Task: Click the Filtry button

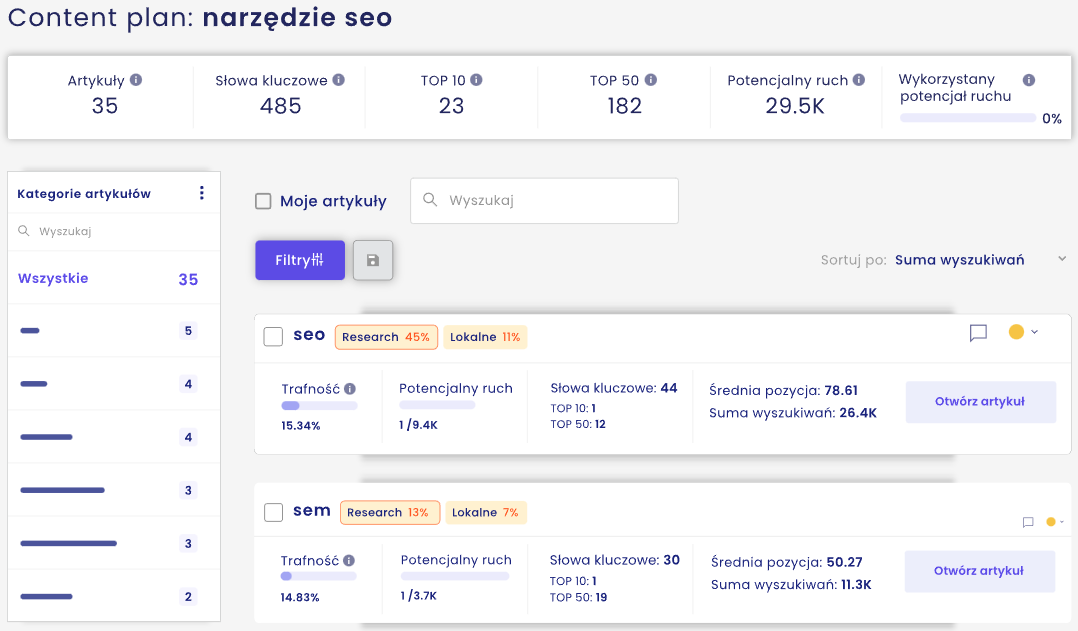Action: click(299, 260)
